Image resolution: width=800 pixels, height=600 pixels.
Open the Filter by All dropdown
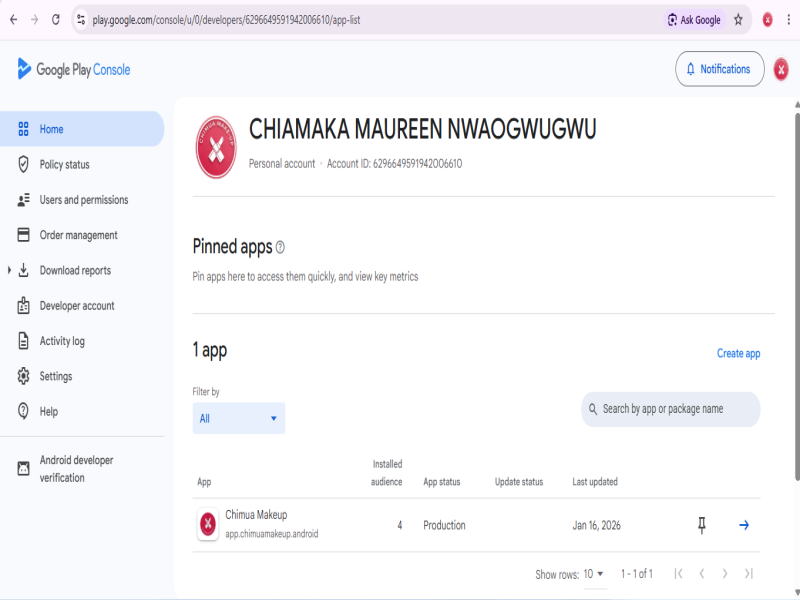click(239, 418)
